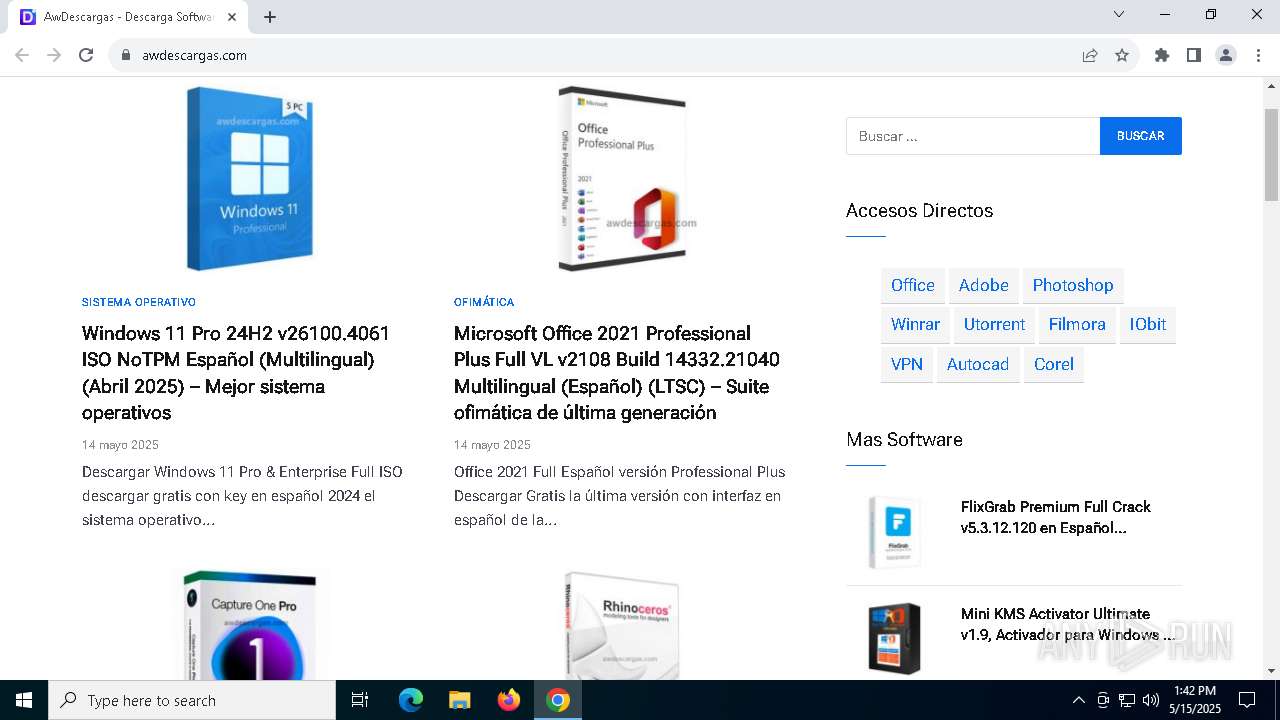This screenshot has height=720, width=1280.
Task: Open the Chrome three-dot menu
Action: coord(1257,55)
